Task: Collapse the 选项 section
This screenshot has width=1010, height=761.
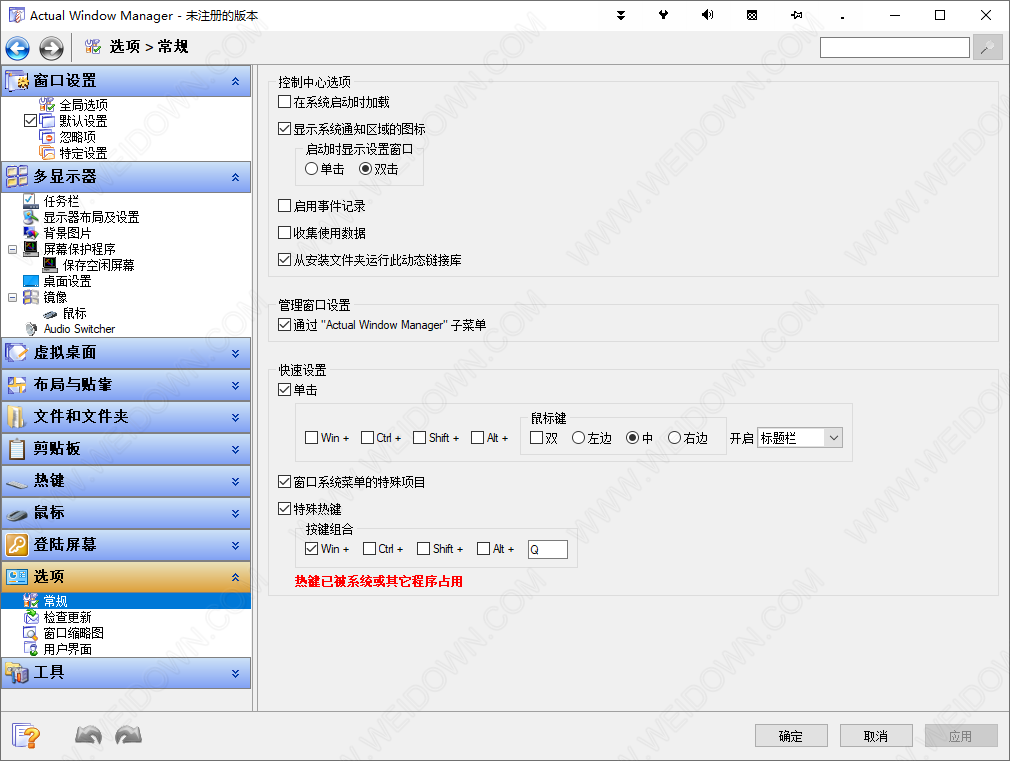Action: (x=236, y=577)
